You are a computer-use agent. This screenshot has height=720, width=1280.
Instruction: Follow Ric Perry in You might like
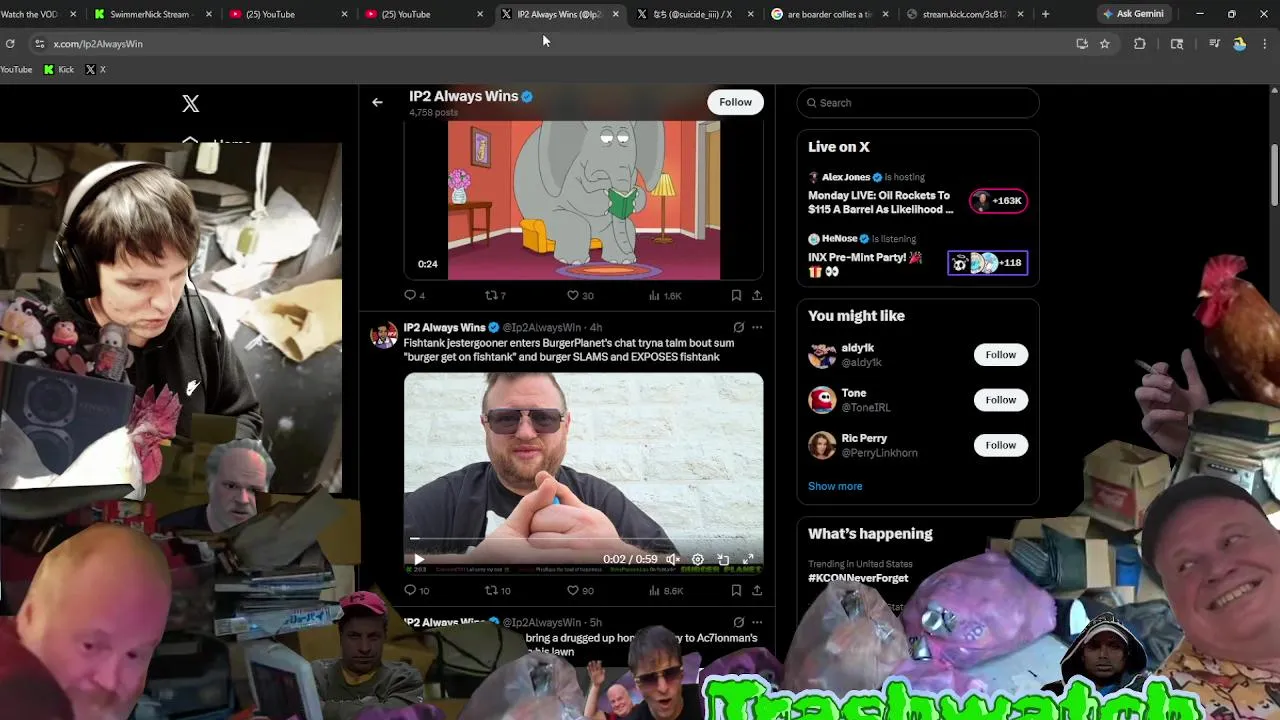1000,445
